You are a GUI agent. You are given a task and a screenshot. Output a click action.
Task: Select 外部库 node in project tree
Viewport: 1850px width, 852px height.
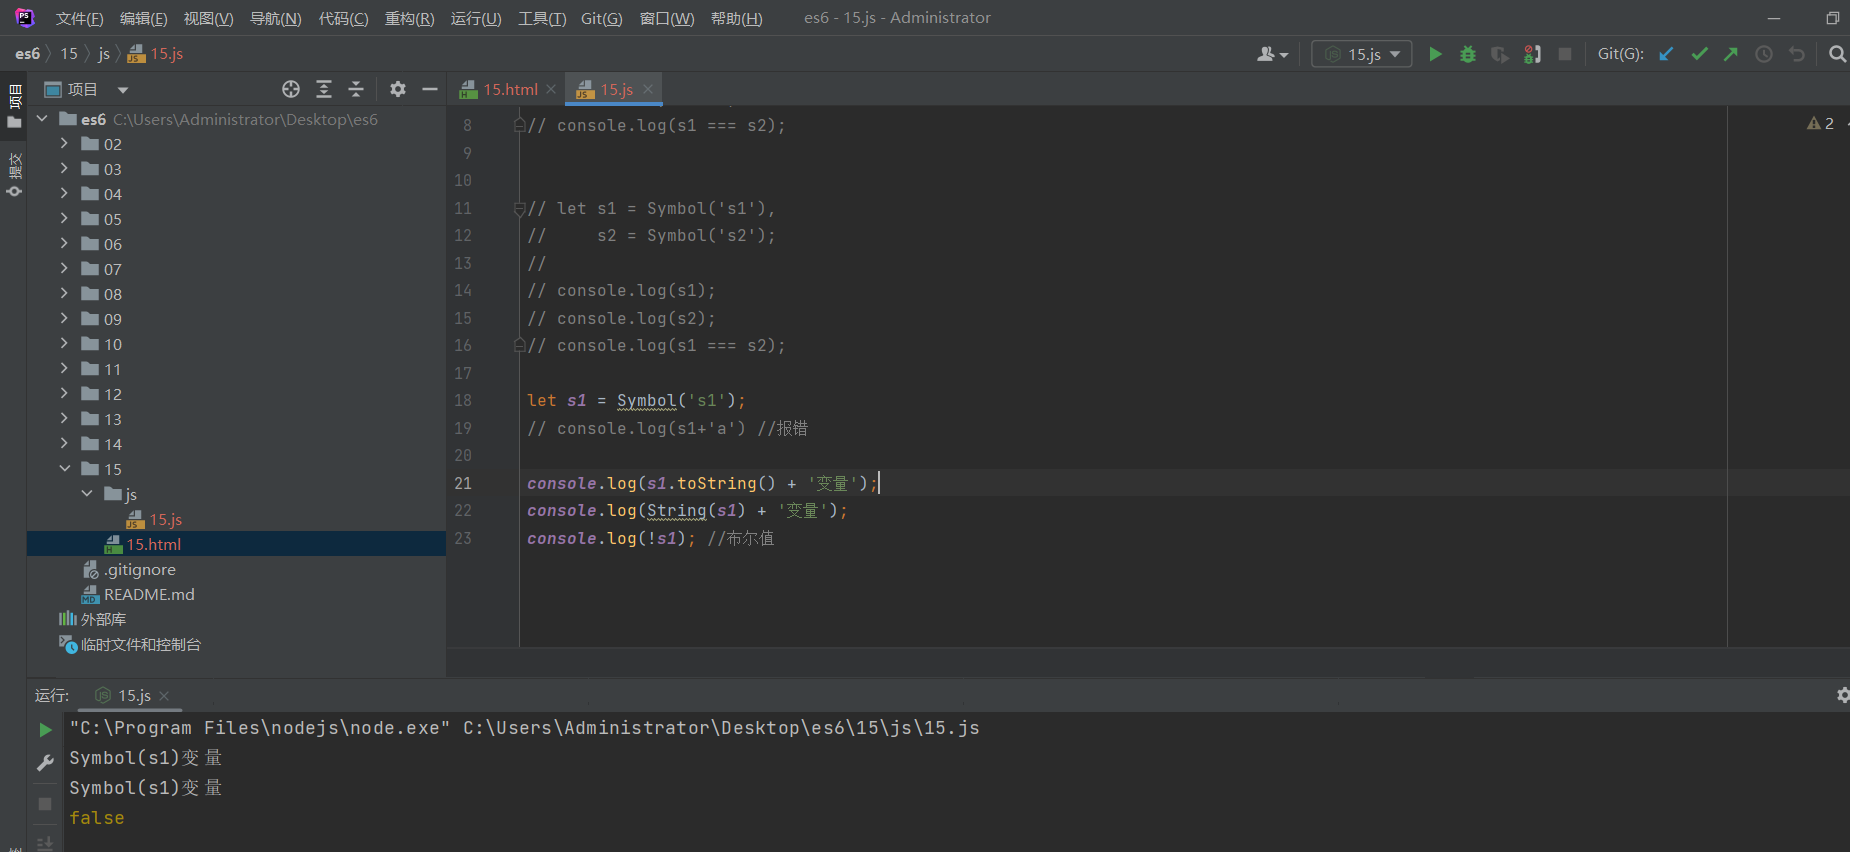point(92,620)
